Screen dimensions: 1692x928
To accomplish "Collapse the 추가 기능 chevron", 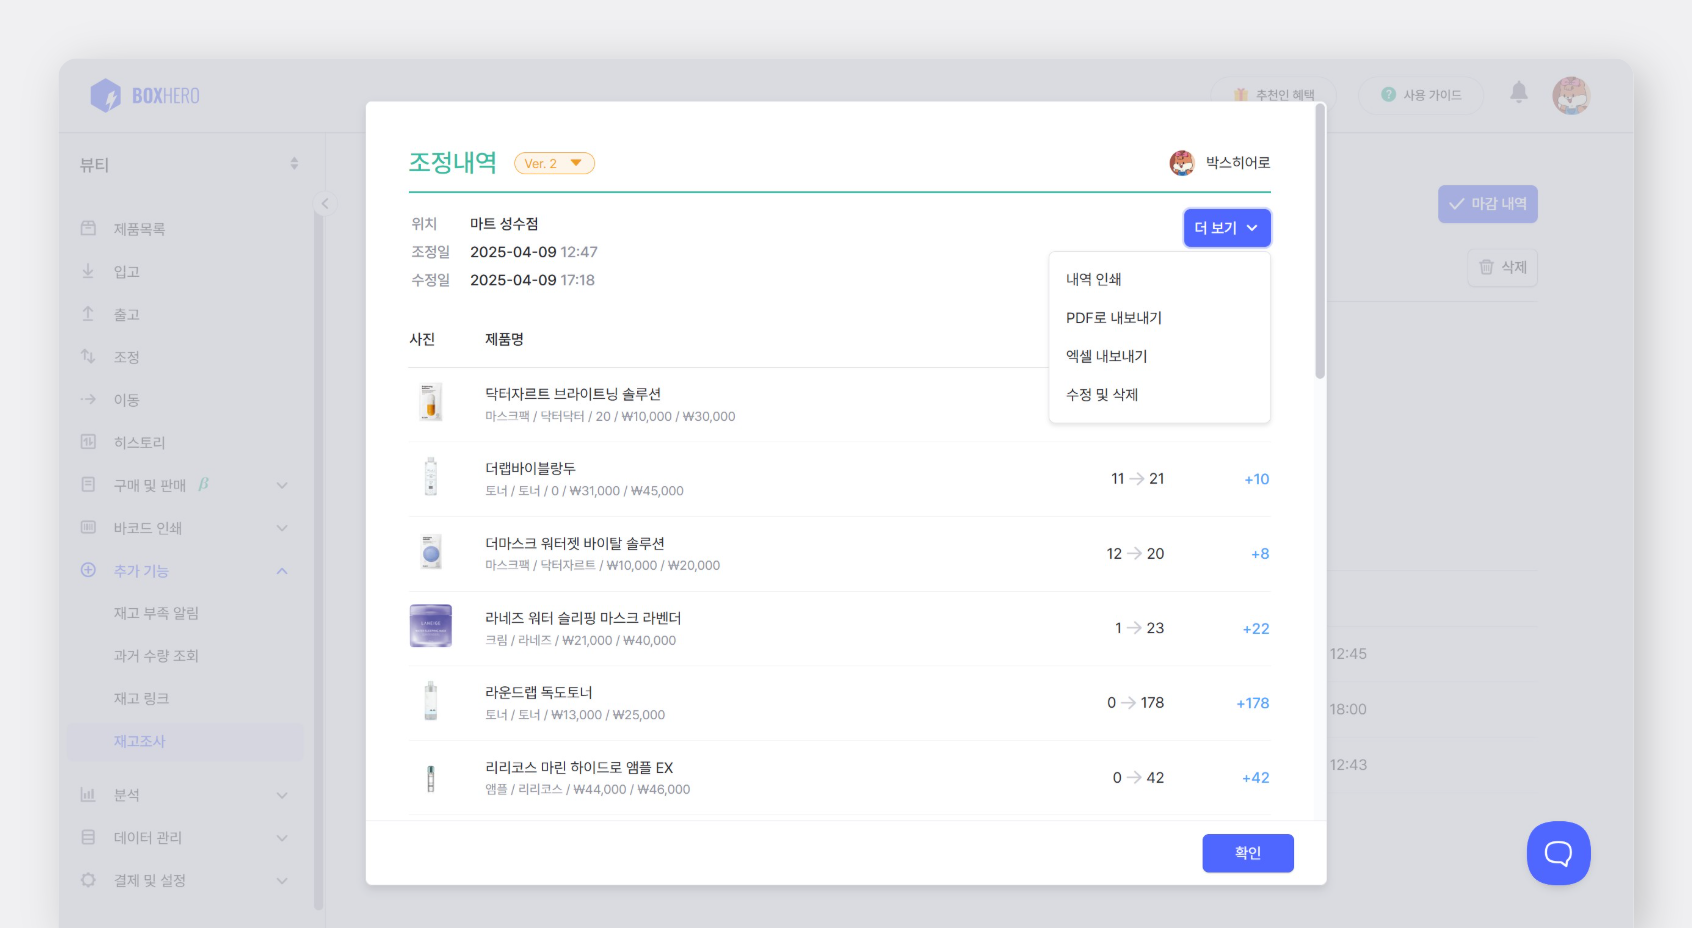I will [x=282, y=571].
